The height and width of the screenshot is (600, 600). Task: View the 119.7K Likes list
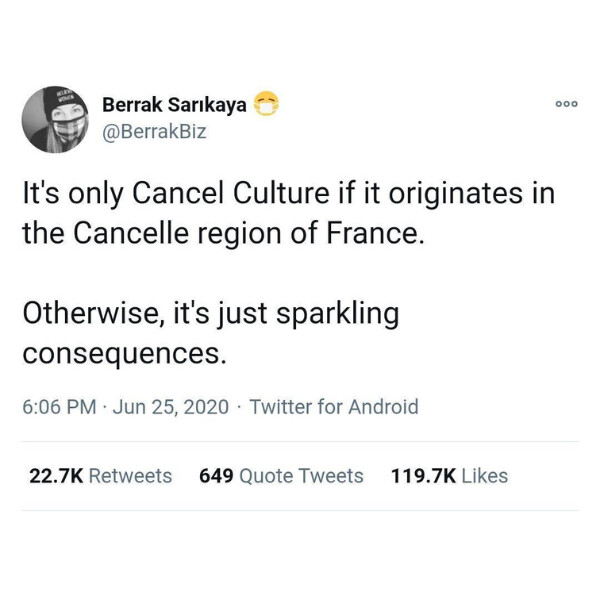pos(449,476)
